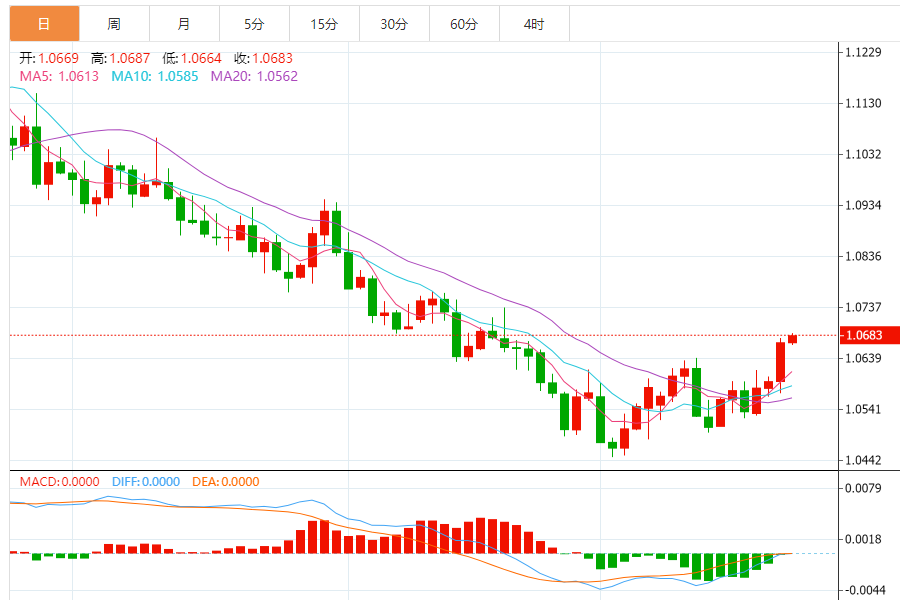Click the 1.1130 price axis label
Image resolution: width=900 pixels, height=600 pixels.
click(863, 103)
